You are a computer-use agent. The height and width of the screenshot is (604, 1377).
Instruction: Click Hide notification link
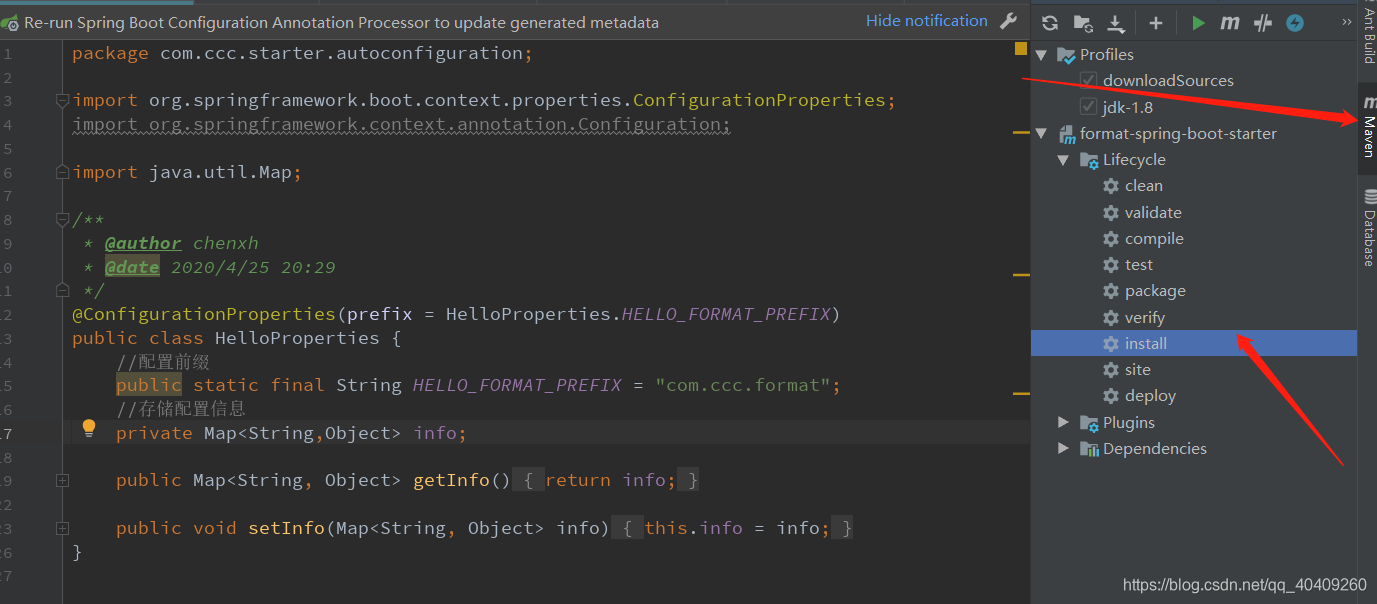[x=926, y=21]
